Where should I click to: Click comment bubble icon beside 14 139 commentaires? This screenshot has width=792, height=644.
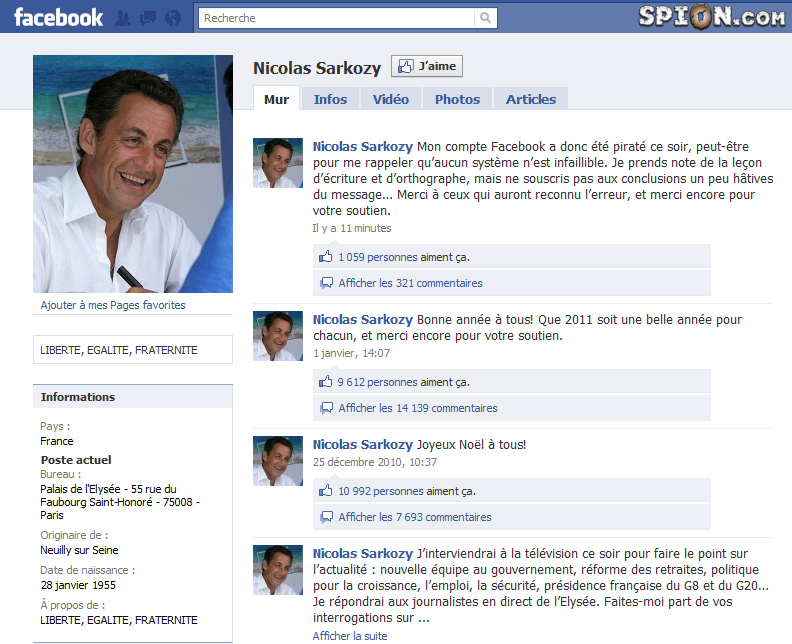pyautogui.click(x=326, y=408)
